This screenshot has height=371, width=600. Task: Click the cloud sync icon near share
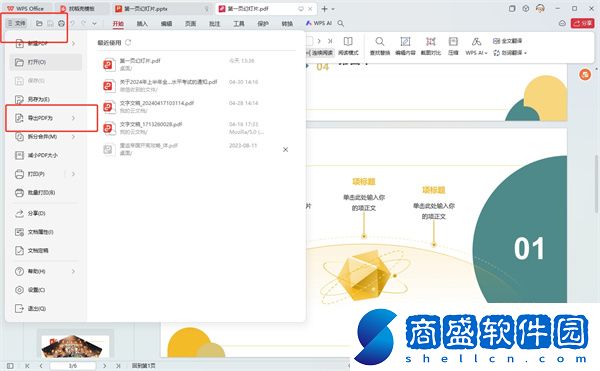[x=562, y=23]
